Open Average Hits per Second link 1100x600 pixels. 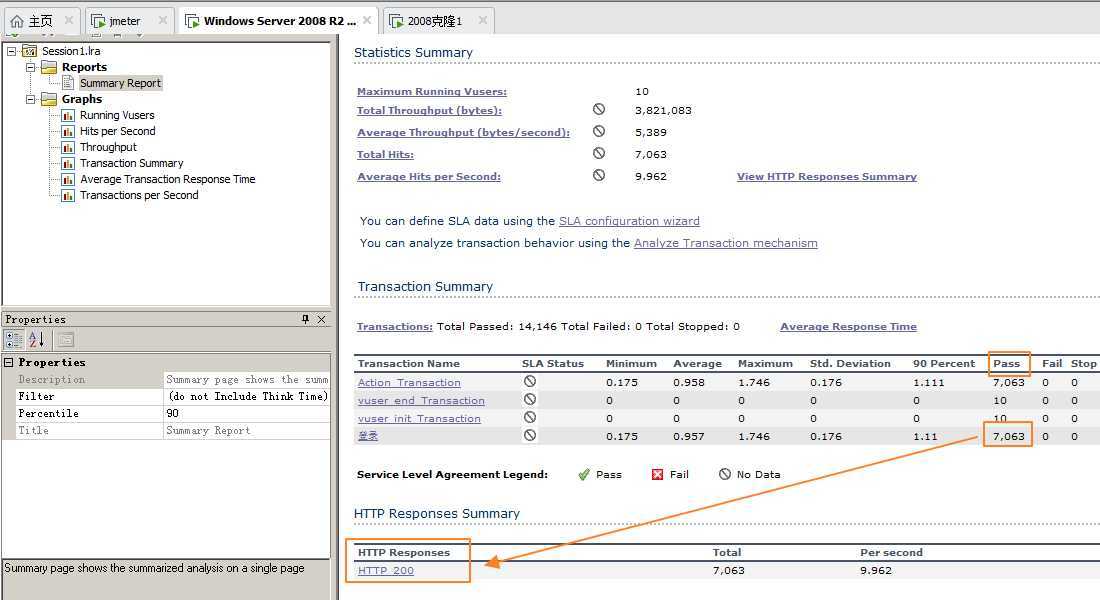429,177
